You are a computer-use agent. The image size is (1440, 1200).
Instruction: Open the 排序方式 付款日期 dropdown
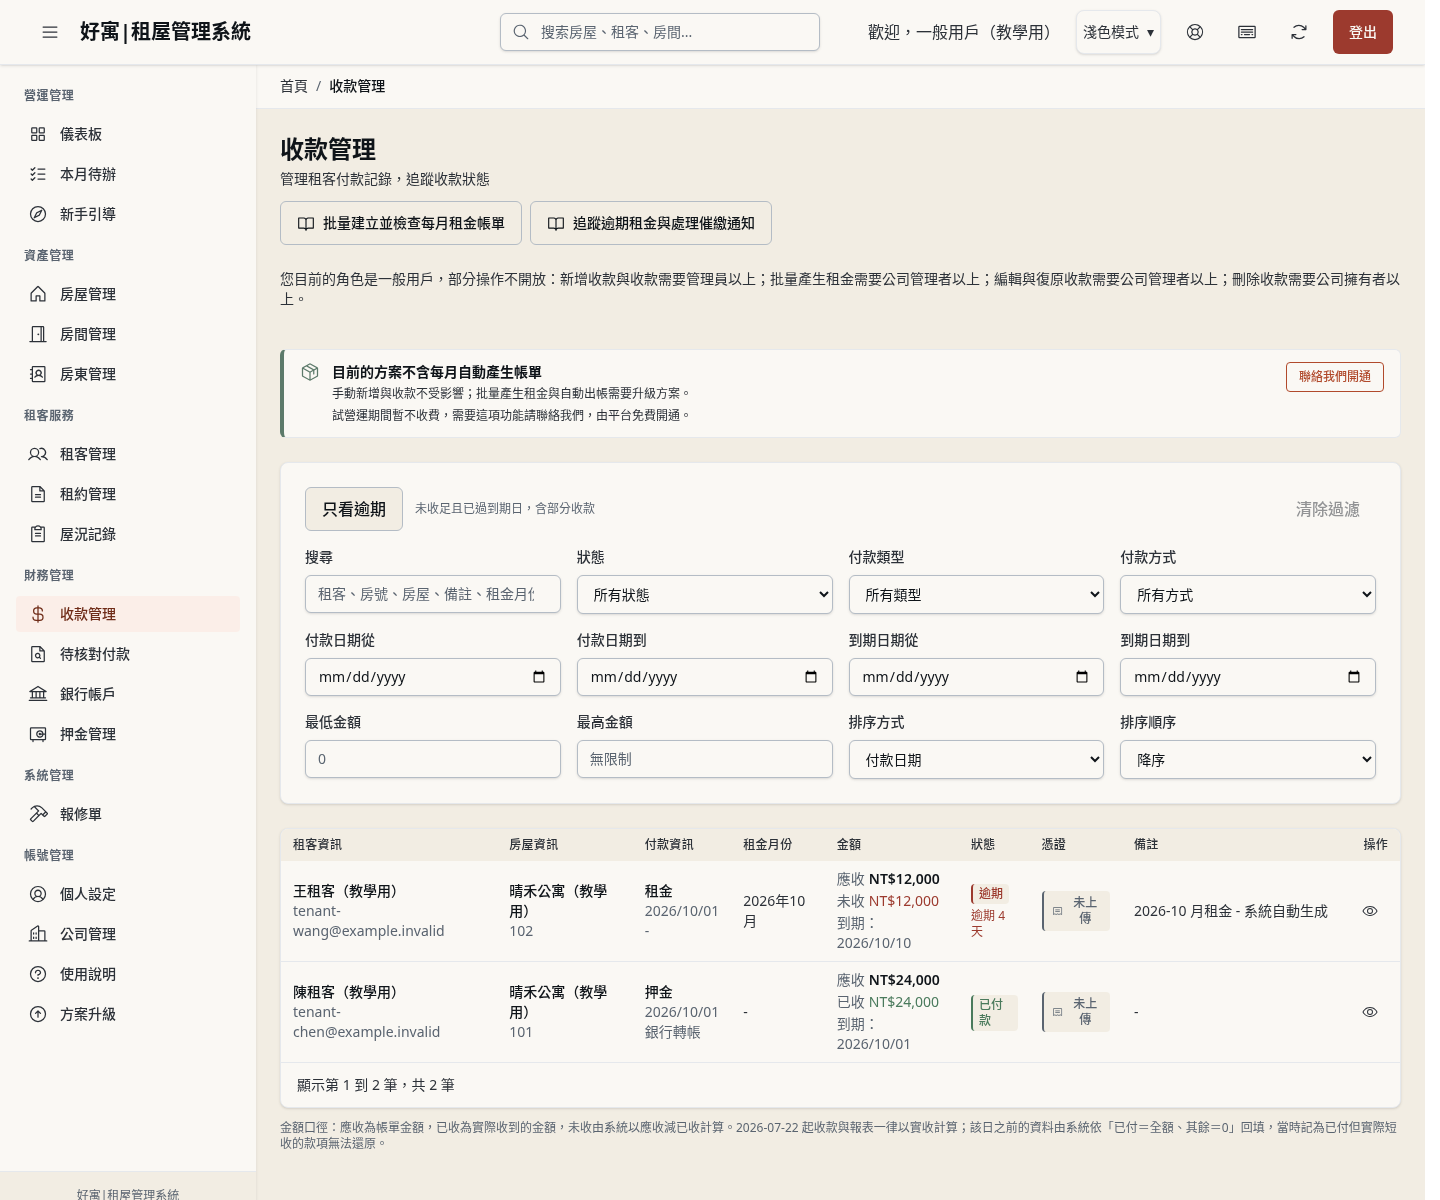tap(976, 760)
